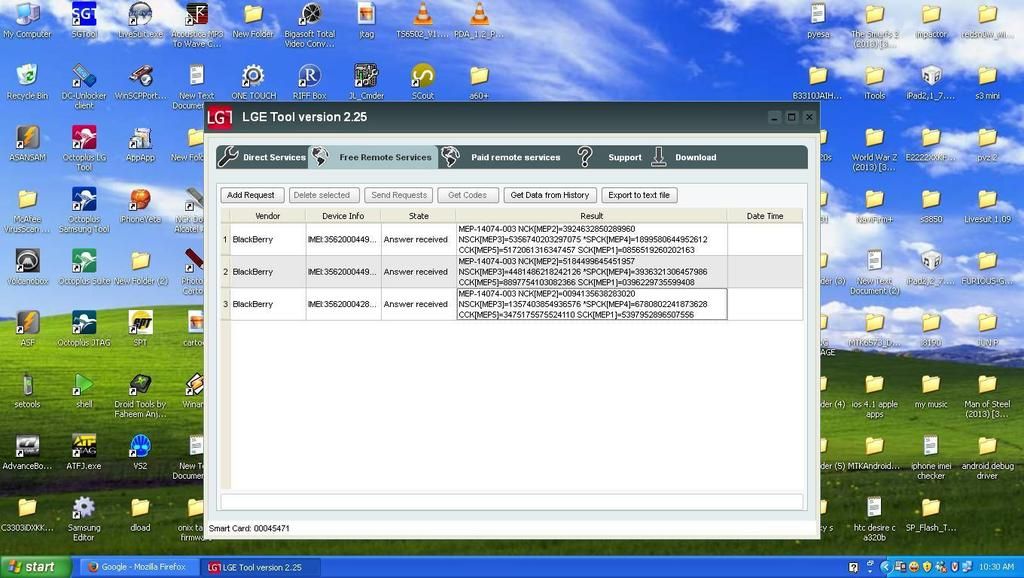Select the DC-Unlocker client icon
This screenshot has width=1024, height=578.
point(84,86)
